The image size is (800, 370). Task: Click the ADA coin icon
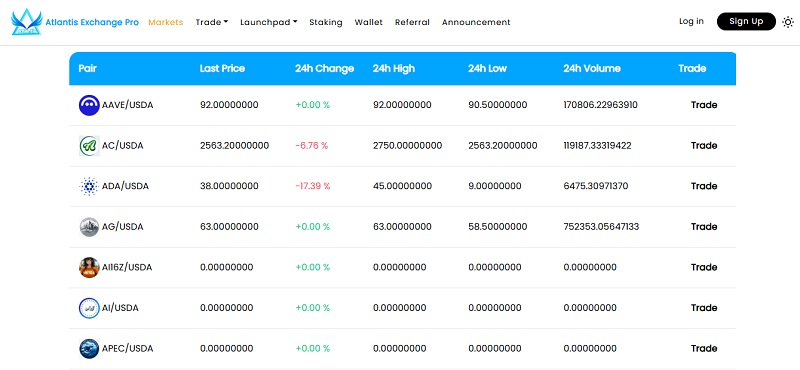coord(89,186)
